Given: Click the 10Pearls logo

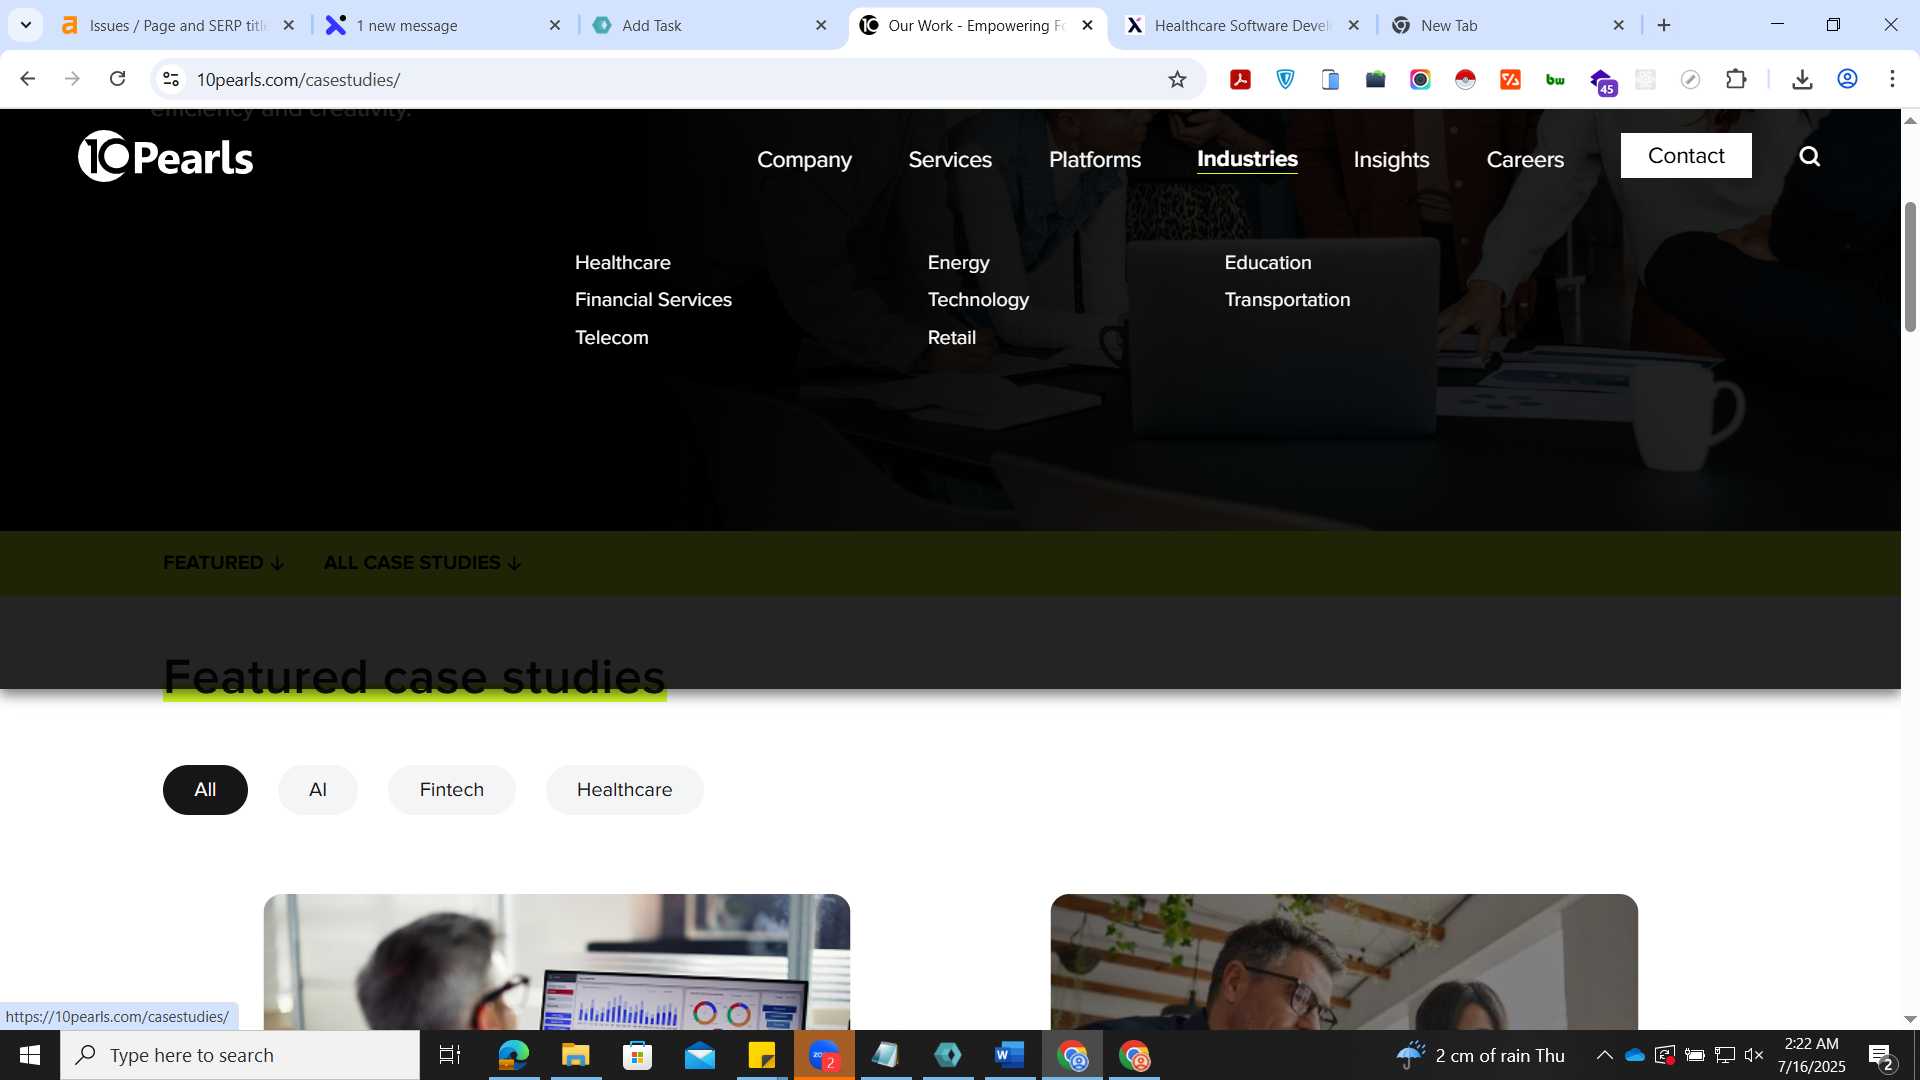Looking at the screenshot, I should pyautogui.click(x=166, y=157).
